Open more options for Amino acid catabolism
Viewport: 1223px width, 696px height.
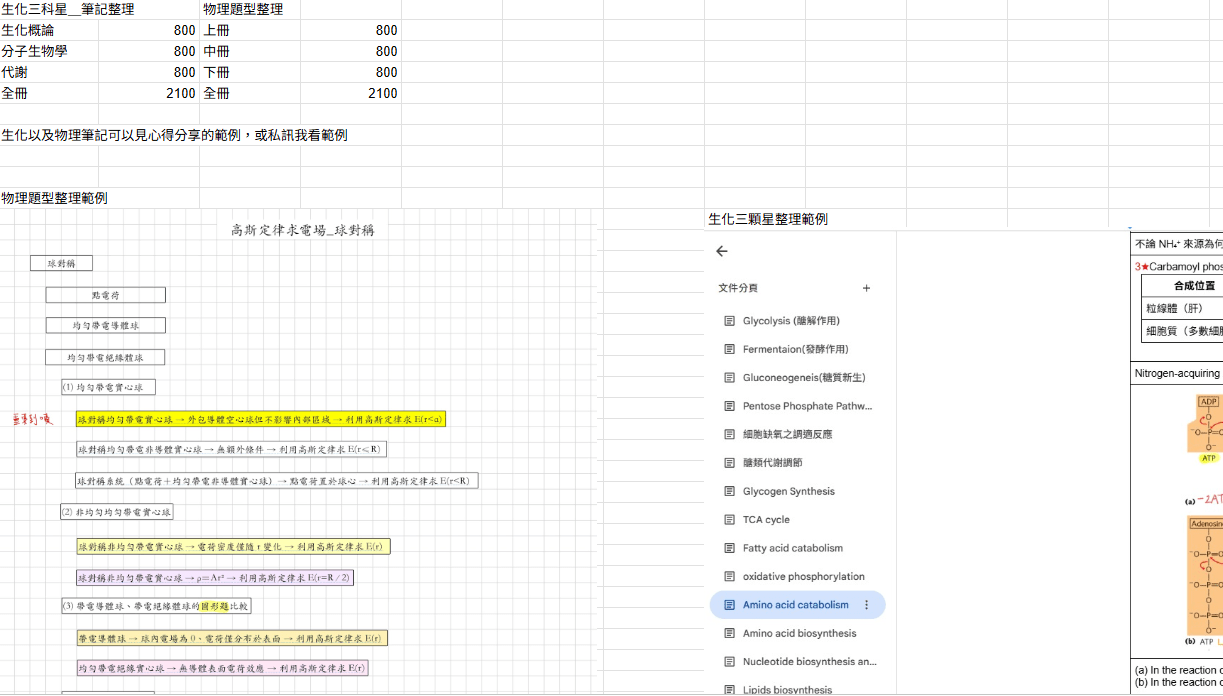[x=866, y=605]
